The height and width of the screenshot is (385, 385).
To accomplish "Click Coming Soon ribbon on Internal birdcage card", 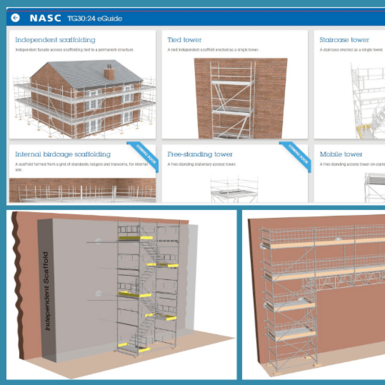I will click(x=143, y=156).
